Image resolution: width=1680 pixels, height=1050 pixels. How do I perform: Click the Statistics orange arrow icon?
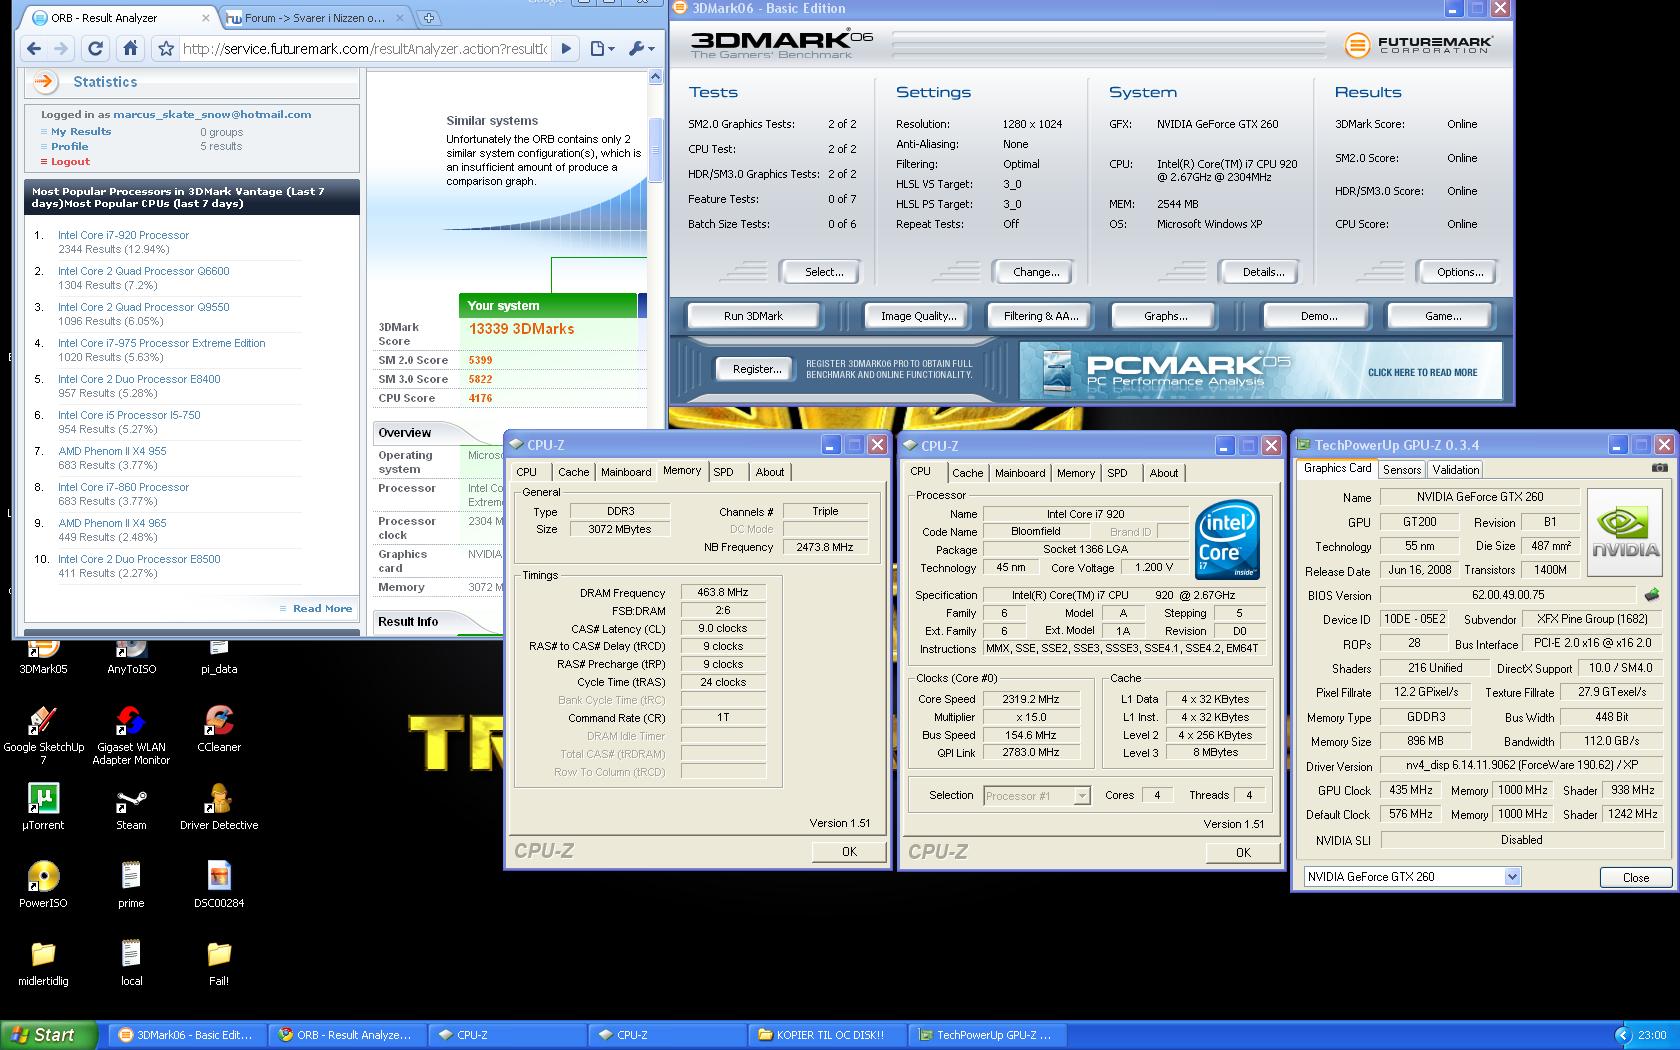pyautogui.click(x=44, y=82)
